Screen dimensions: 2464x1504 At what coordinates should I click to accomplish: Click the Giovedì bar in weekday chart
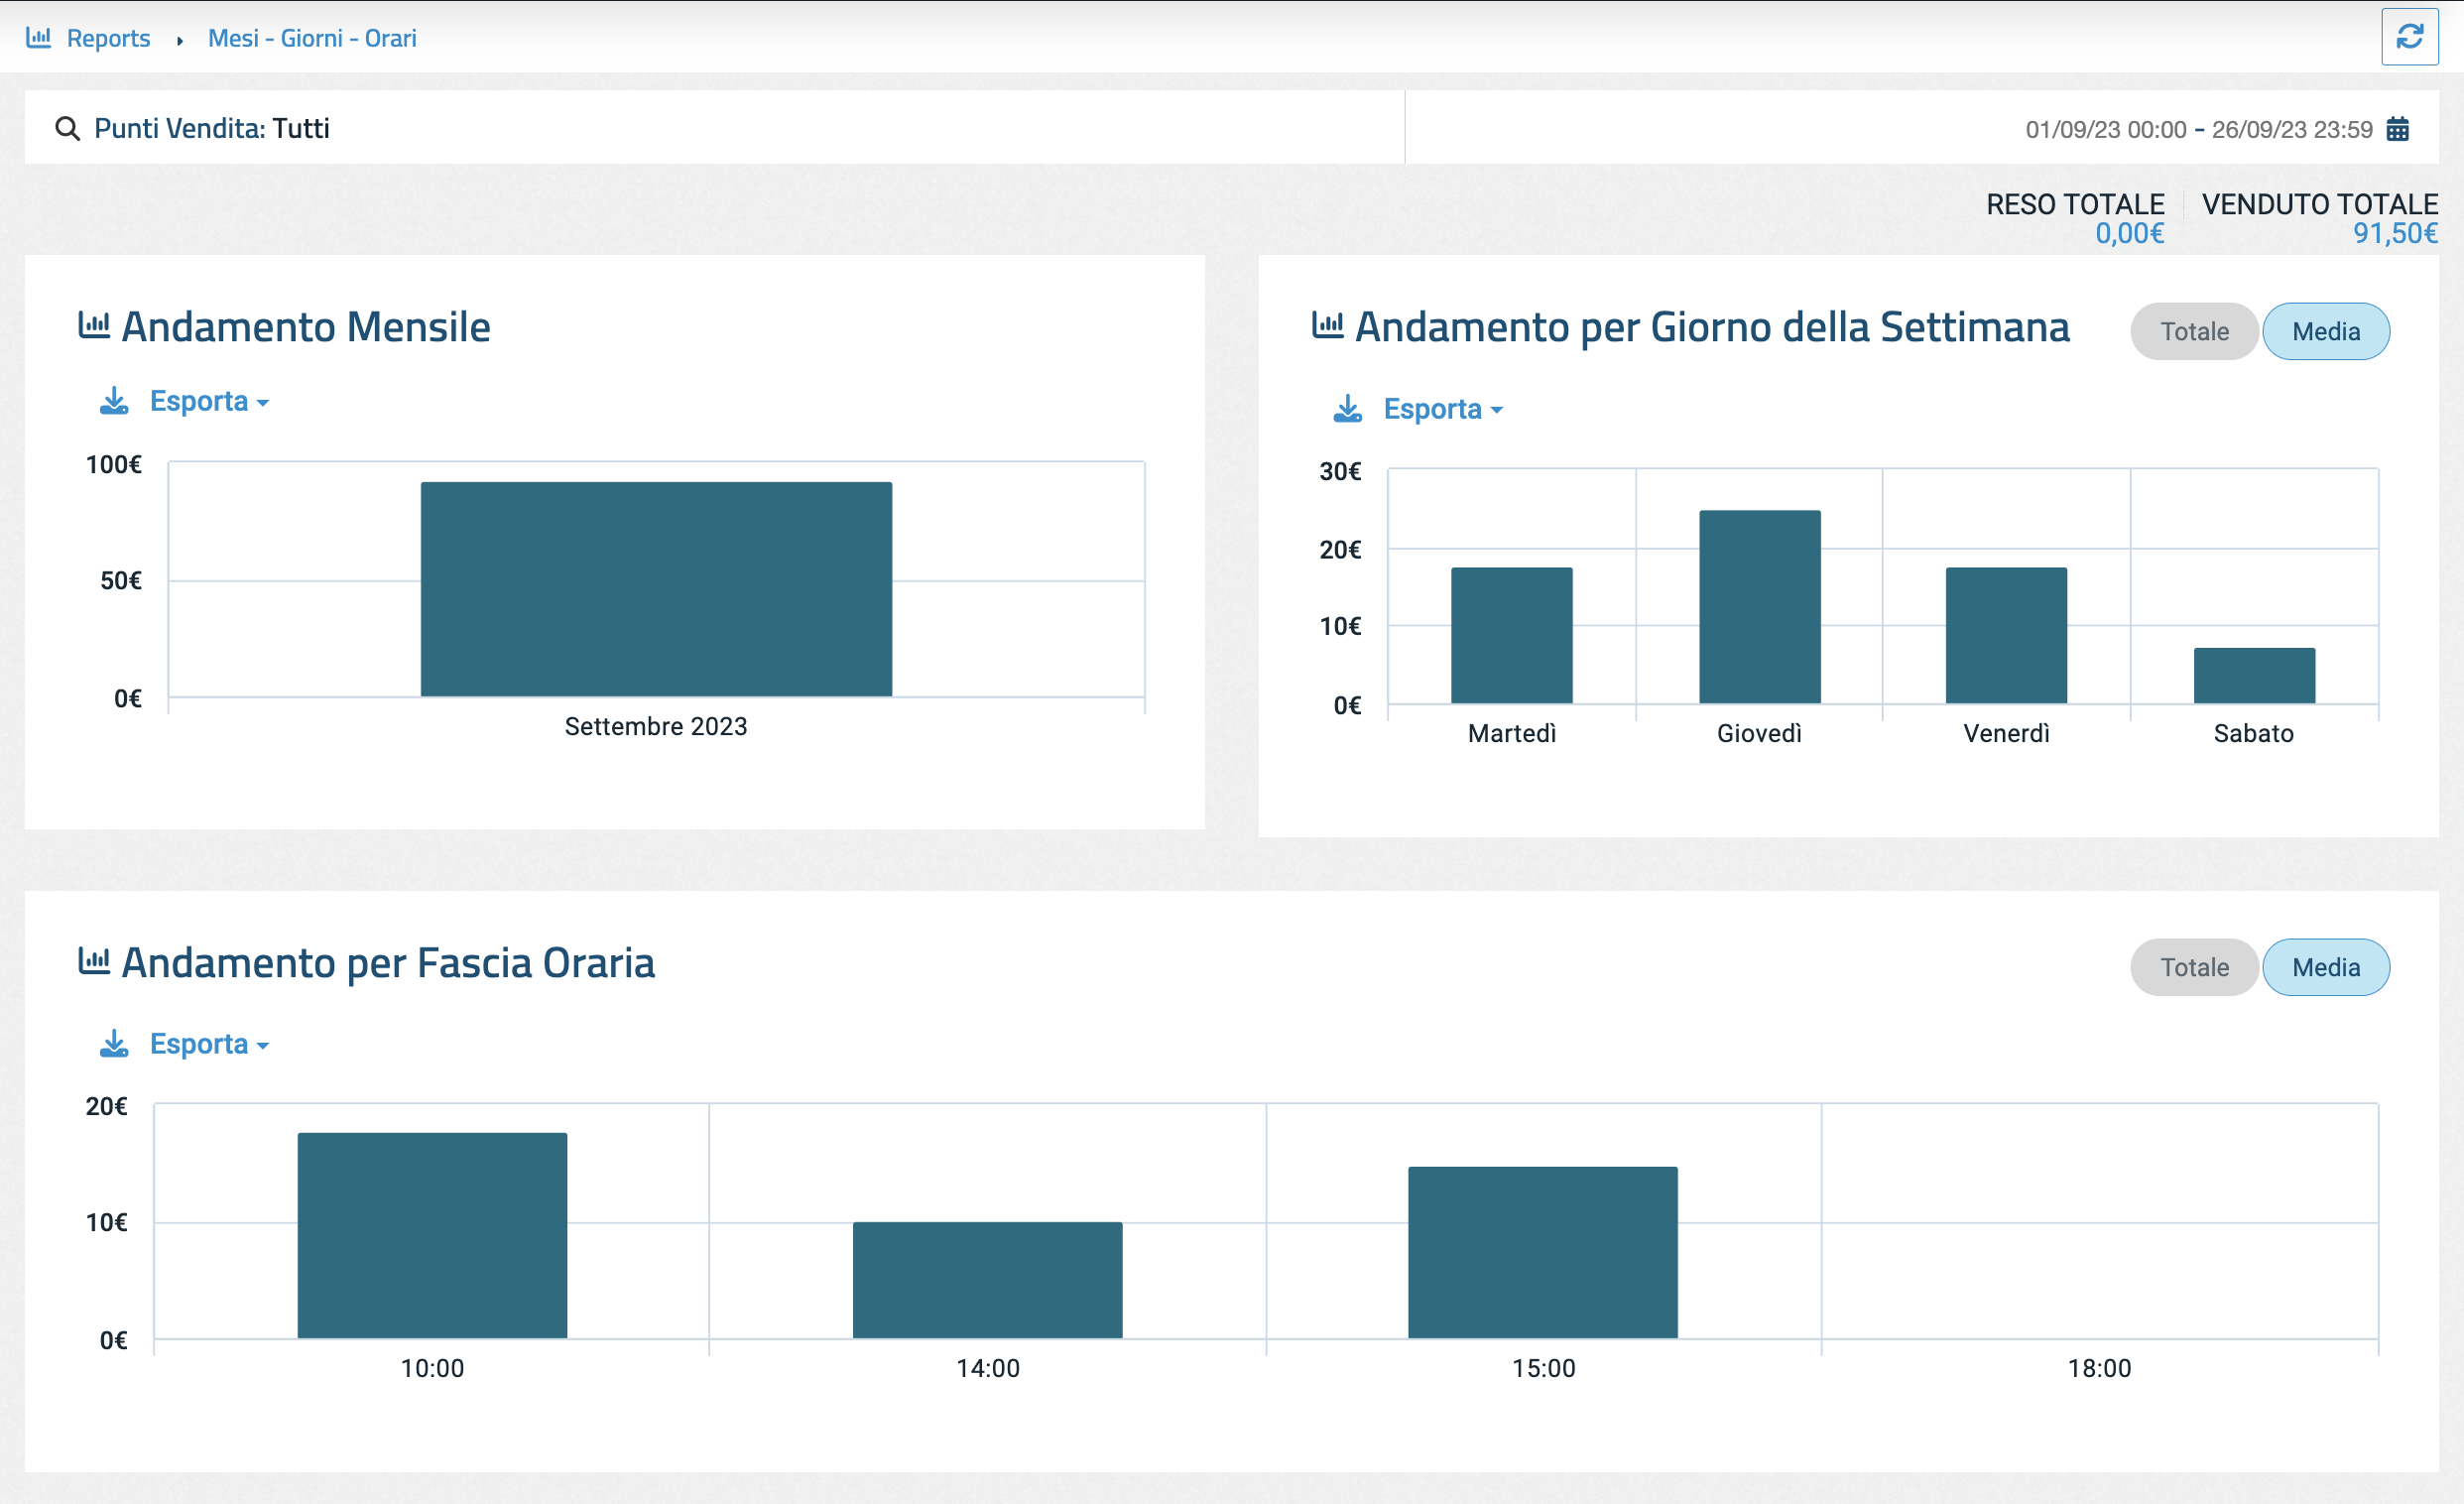pos(1759,606)
